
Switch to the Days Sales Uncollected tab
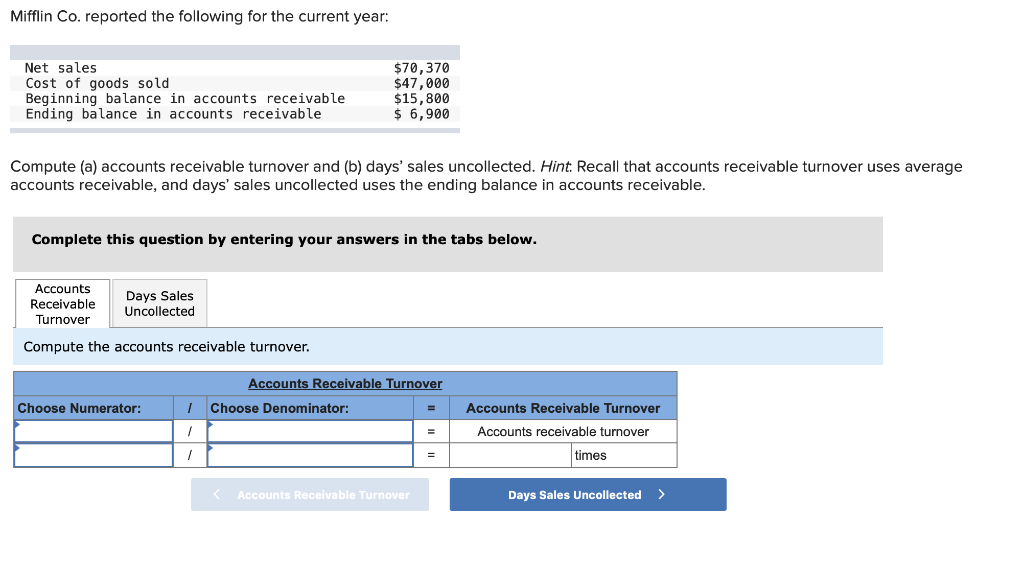tap(159, 304)
